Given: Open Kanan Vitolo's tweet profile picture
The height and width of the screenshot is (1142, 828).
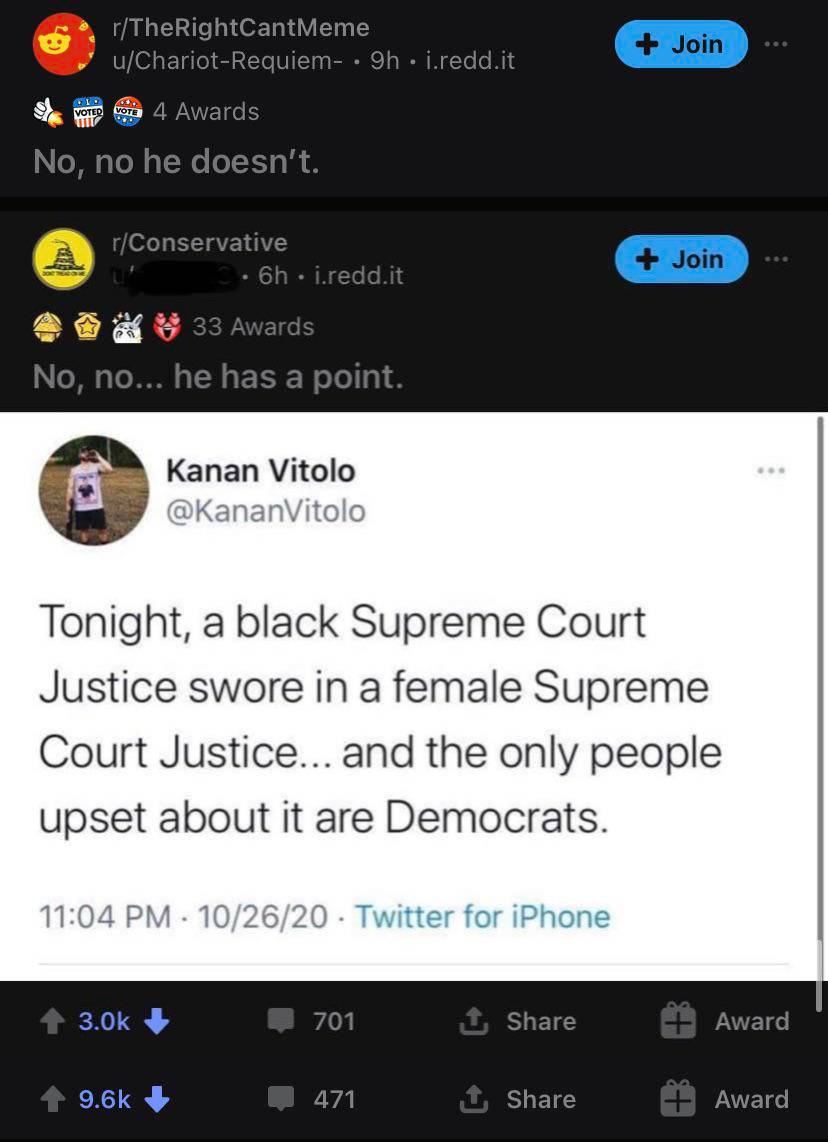Looking at the screenshot, I should tap(92, 490).
